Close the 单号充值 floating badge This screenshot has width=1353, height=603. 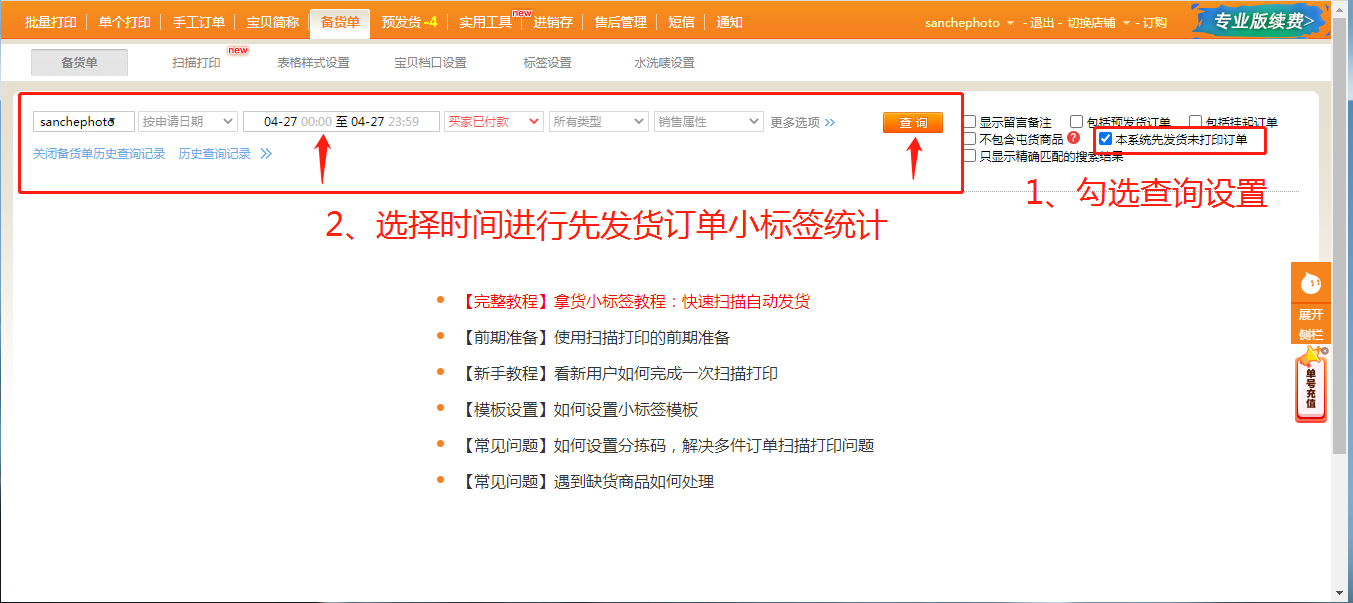click(1325, 351)
